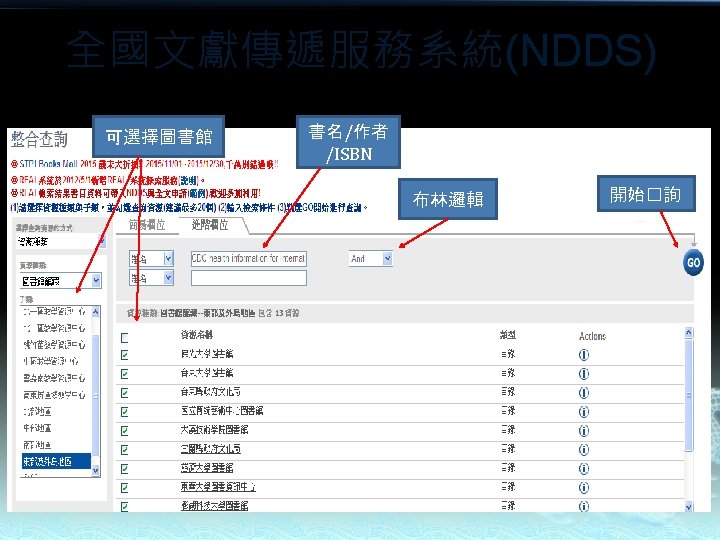Click the 台東大學圖書館 resource name
The height and width of the screenshot is (540, 720).
click(207, 373)
